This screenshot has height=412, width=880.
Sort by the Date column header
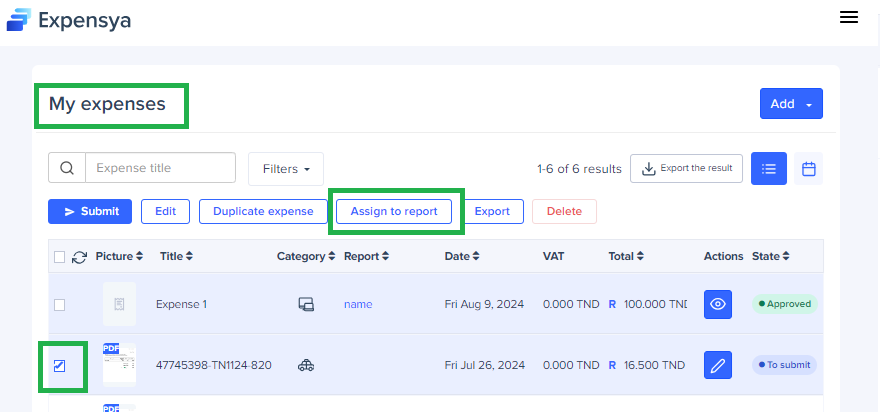[x=462, y=257]
